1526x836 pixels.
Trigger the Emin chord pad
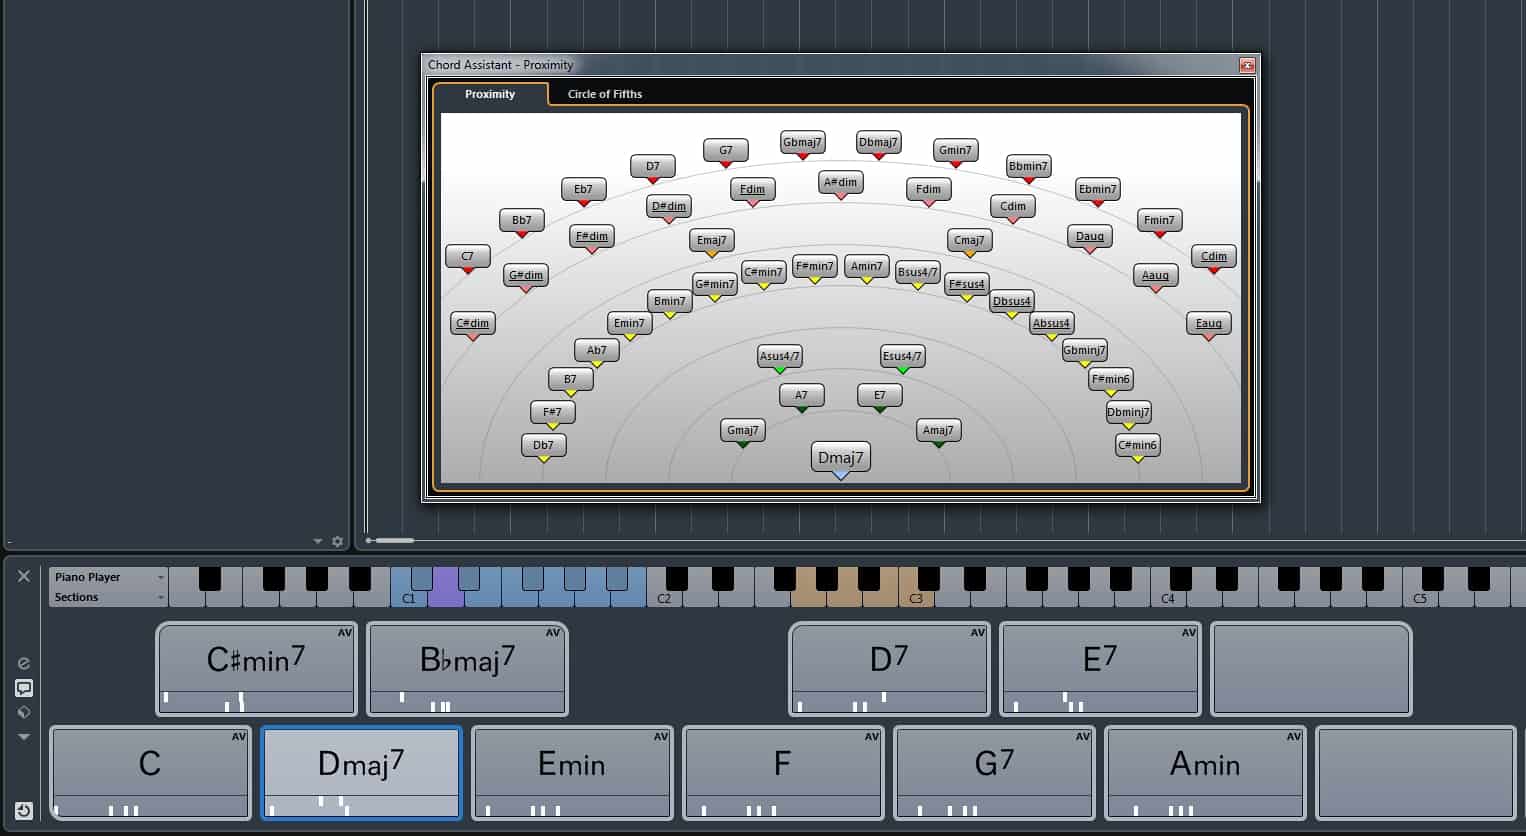pyautogui.click(x=571, y=764)
